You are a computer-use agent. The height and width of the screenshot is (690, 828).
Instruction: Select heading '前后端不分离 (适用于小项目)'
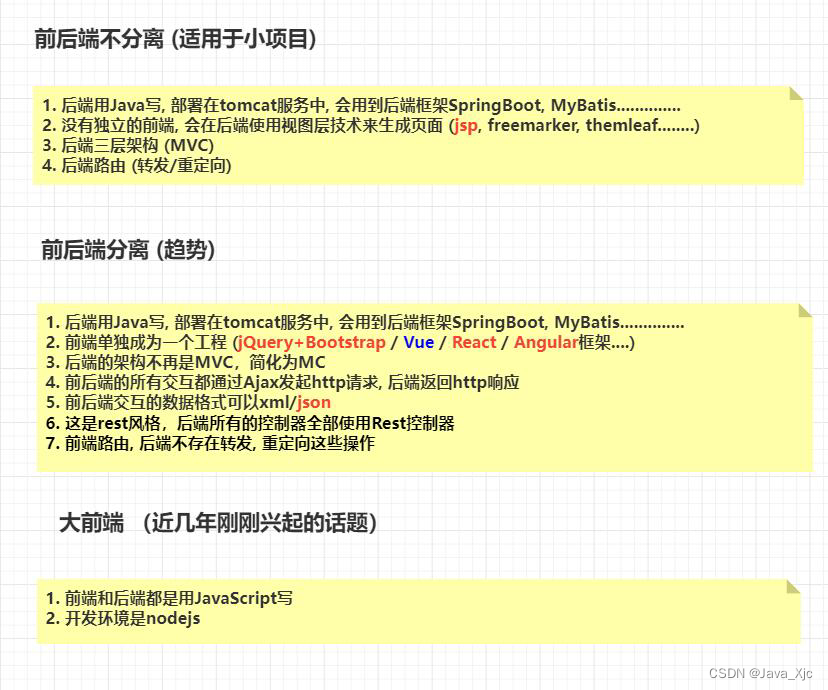point(175,39)
